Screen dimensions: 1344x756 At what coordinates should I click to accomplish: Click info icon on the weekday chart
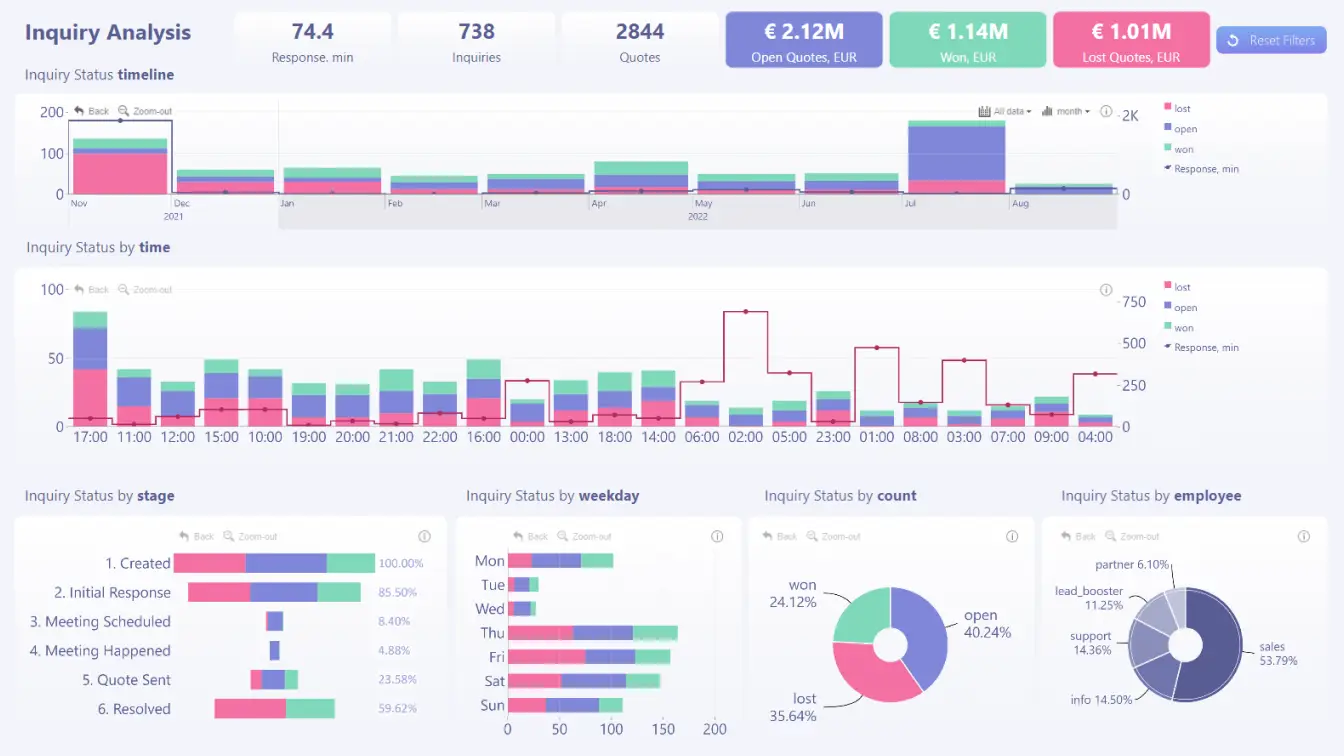pos(717,536)
